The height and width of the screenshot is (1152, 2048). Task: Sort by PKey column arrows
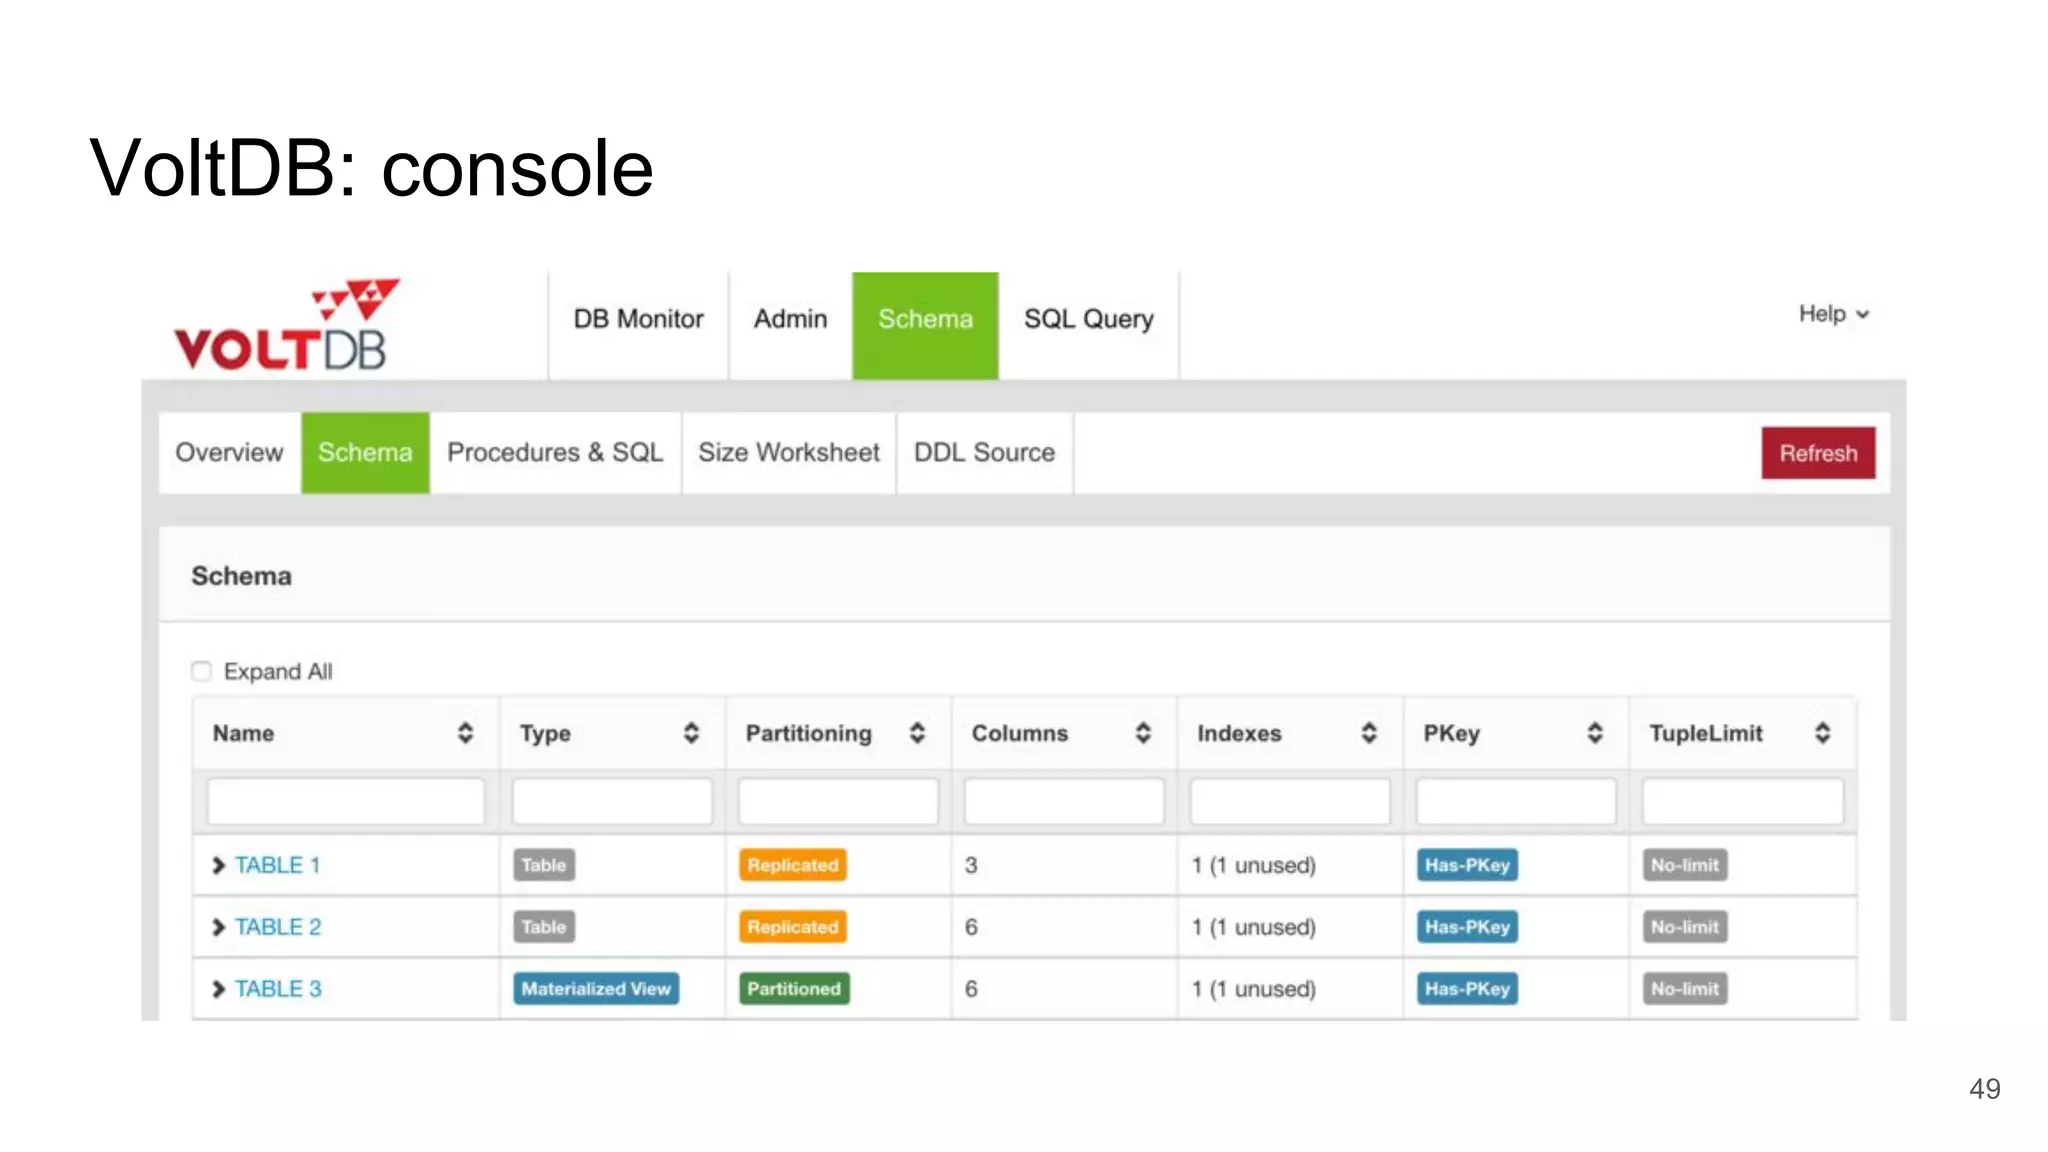[1595, 733]
